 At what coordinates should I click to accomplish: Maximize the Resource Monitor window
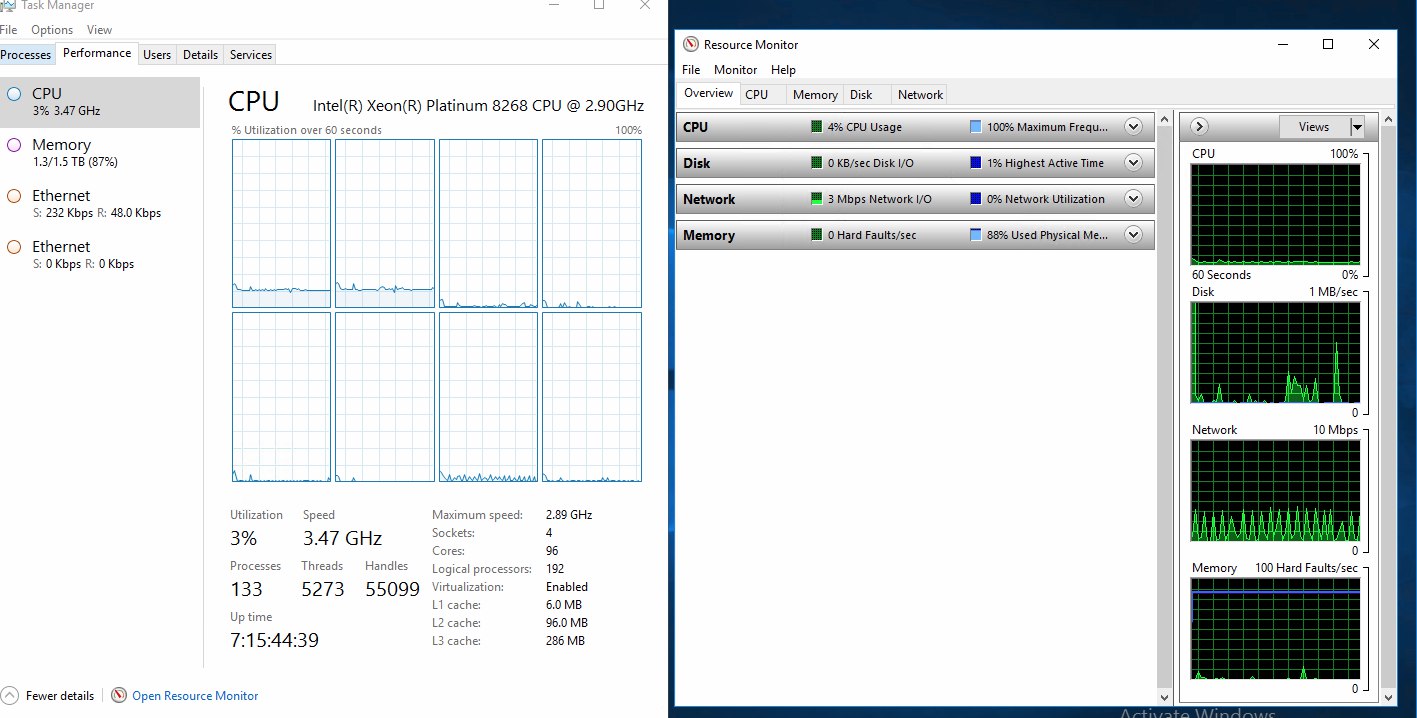tap(1328, 44)
